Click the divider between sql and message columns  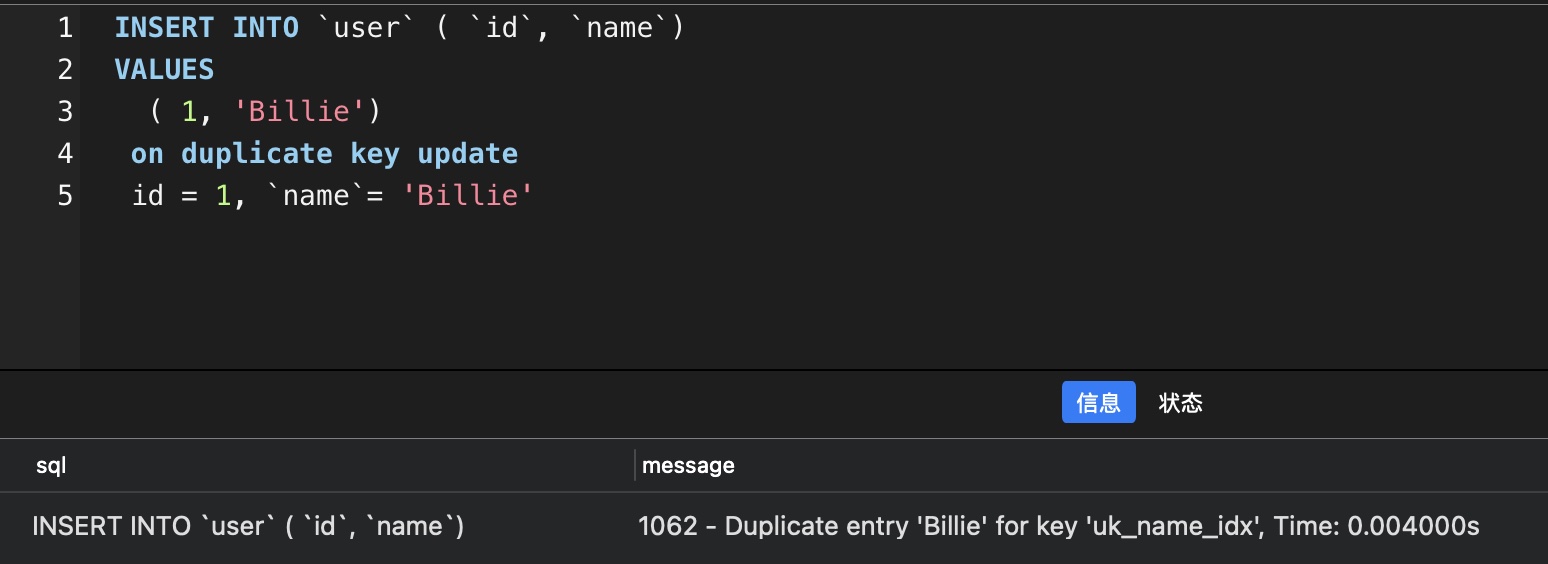point(635,465)
